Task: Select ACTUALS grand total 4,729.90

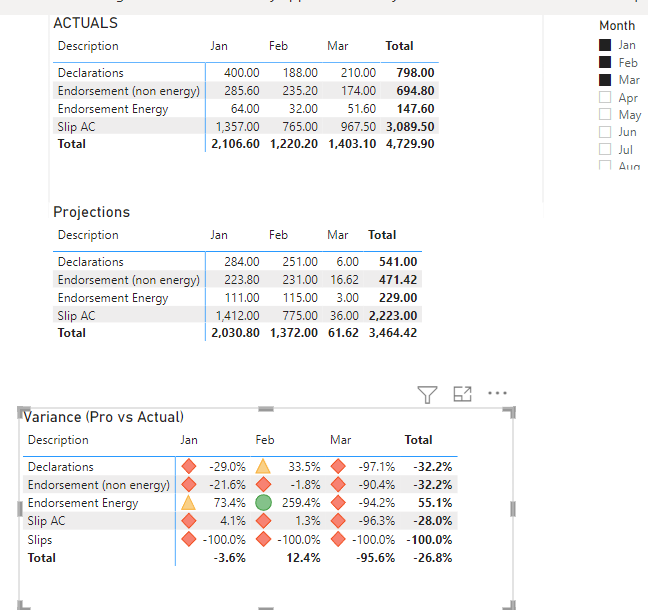Action: [410, 144]
